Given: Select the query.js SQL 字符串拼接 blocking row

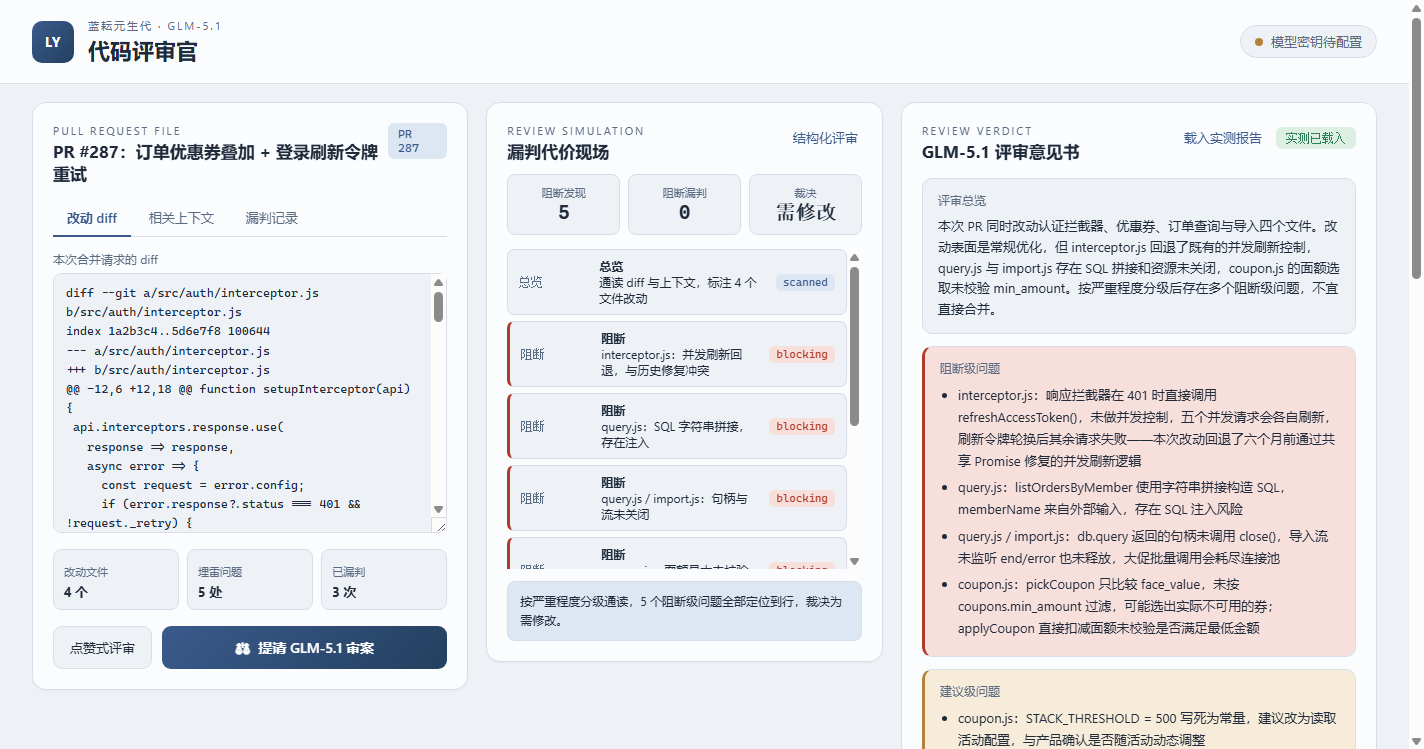Looking at the screenshot, I should coord(676,426).
